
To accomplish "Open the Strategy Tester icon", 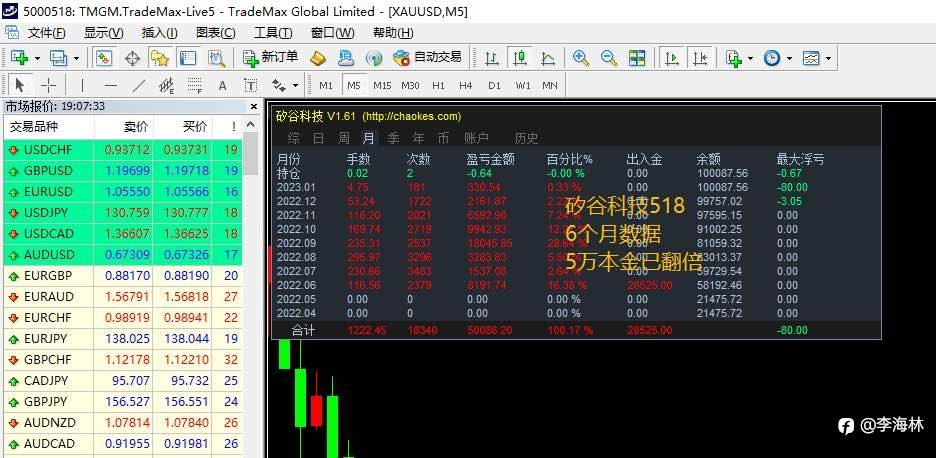I will click(x=216, y=58).
